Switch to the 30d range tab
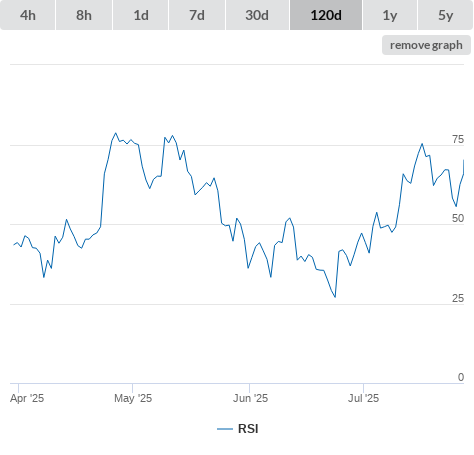 (257, 15)
